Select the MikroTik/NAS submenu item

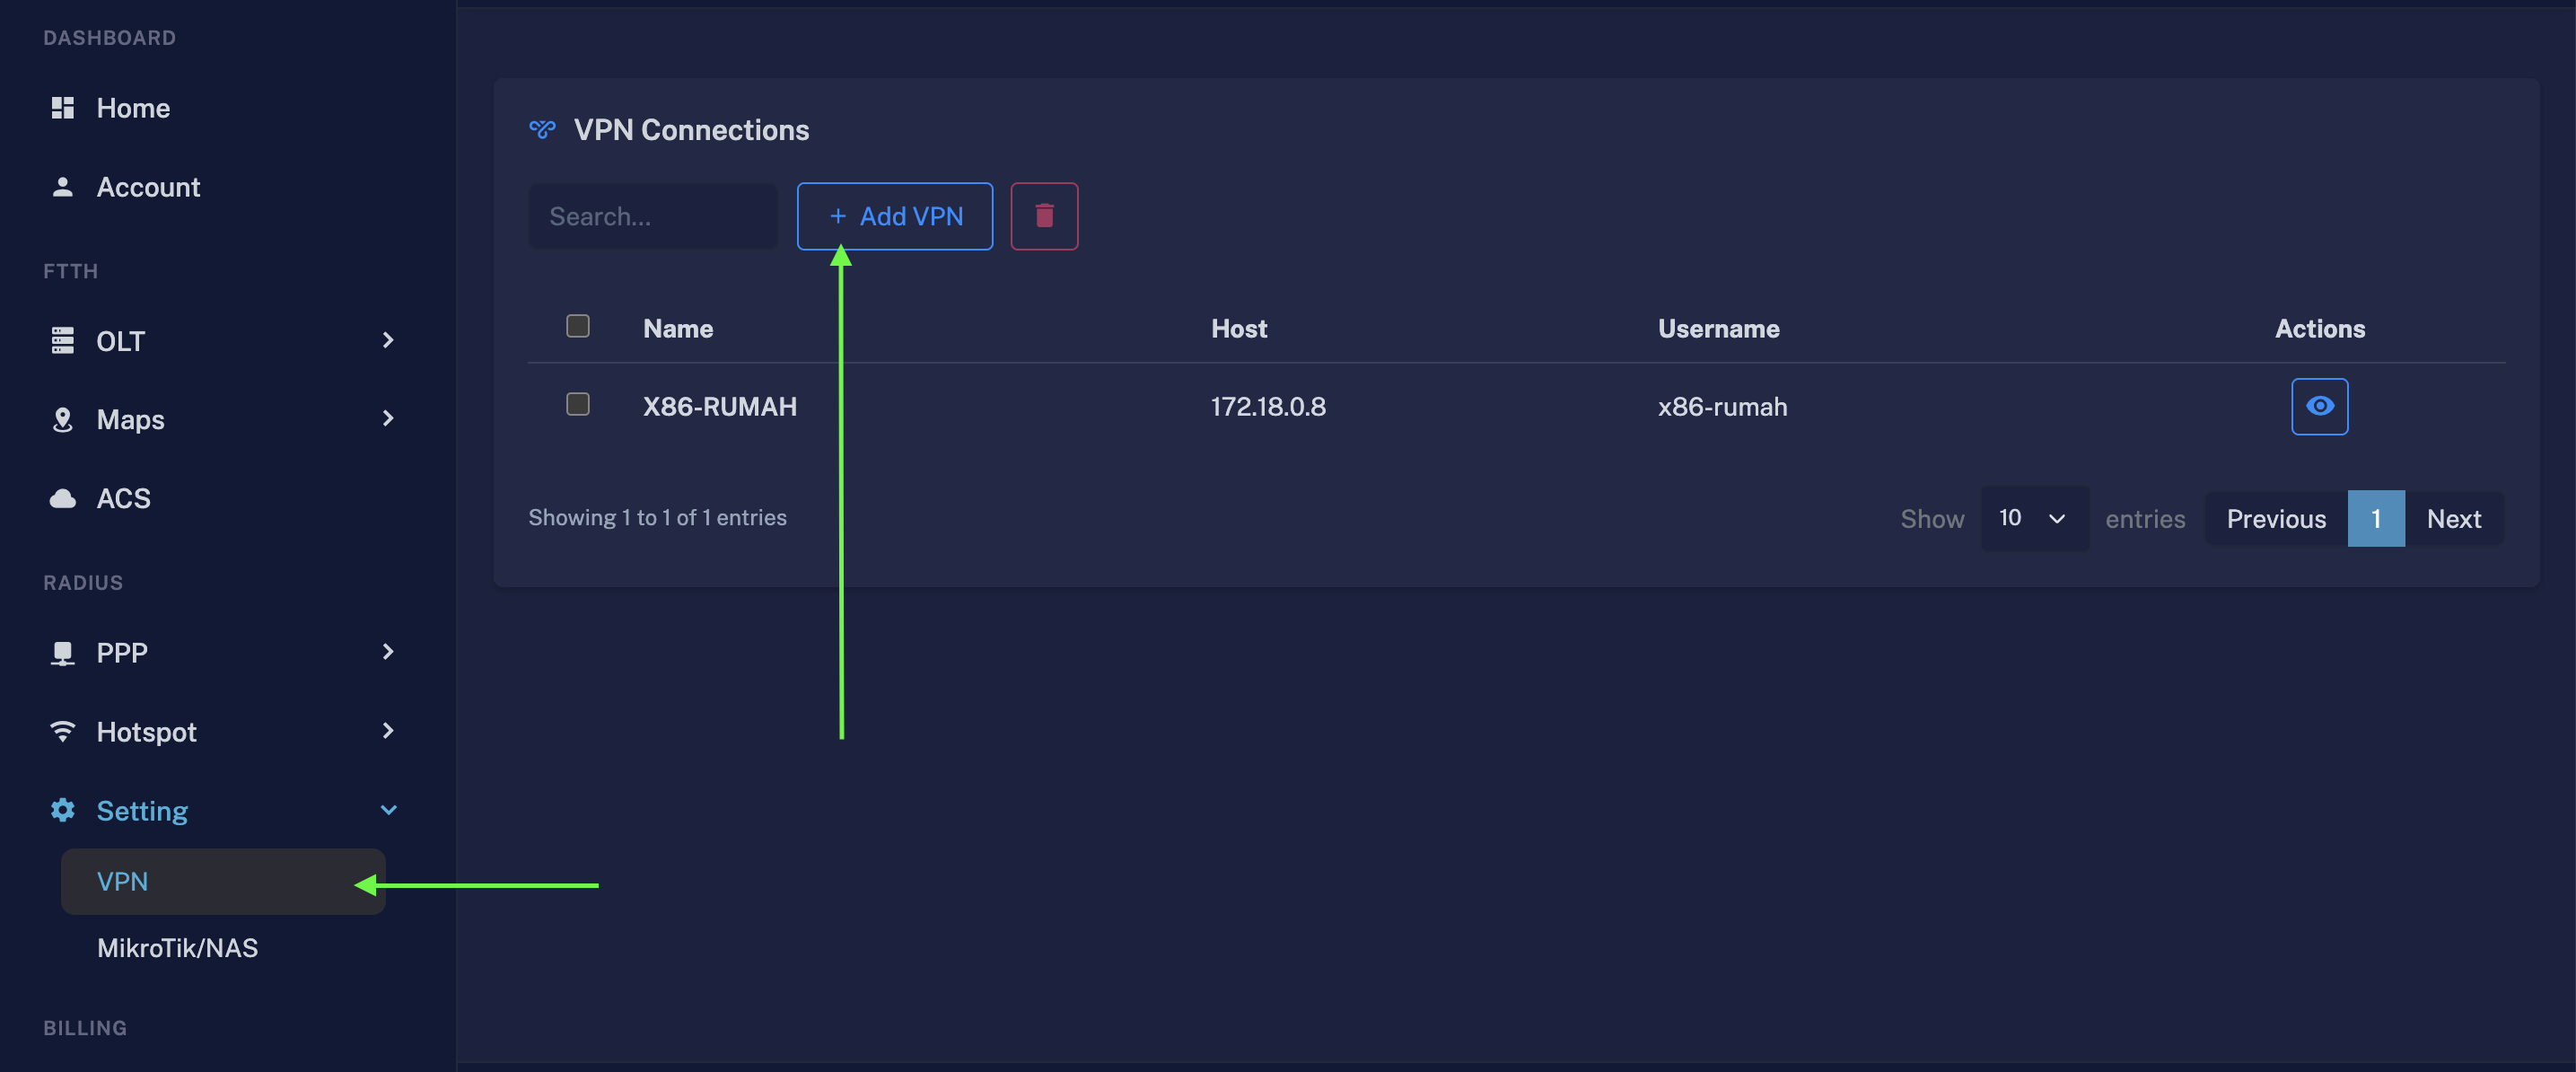pyautogui.click(x=177, y=948)
